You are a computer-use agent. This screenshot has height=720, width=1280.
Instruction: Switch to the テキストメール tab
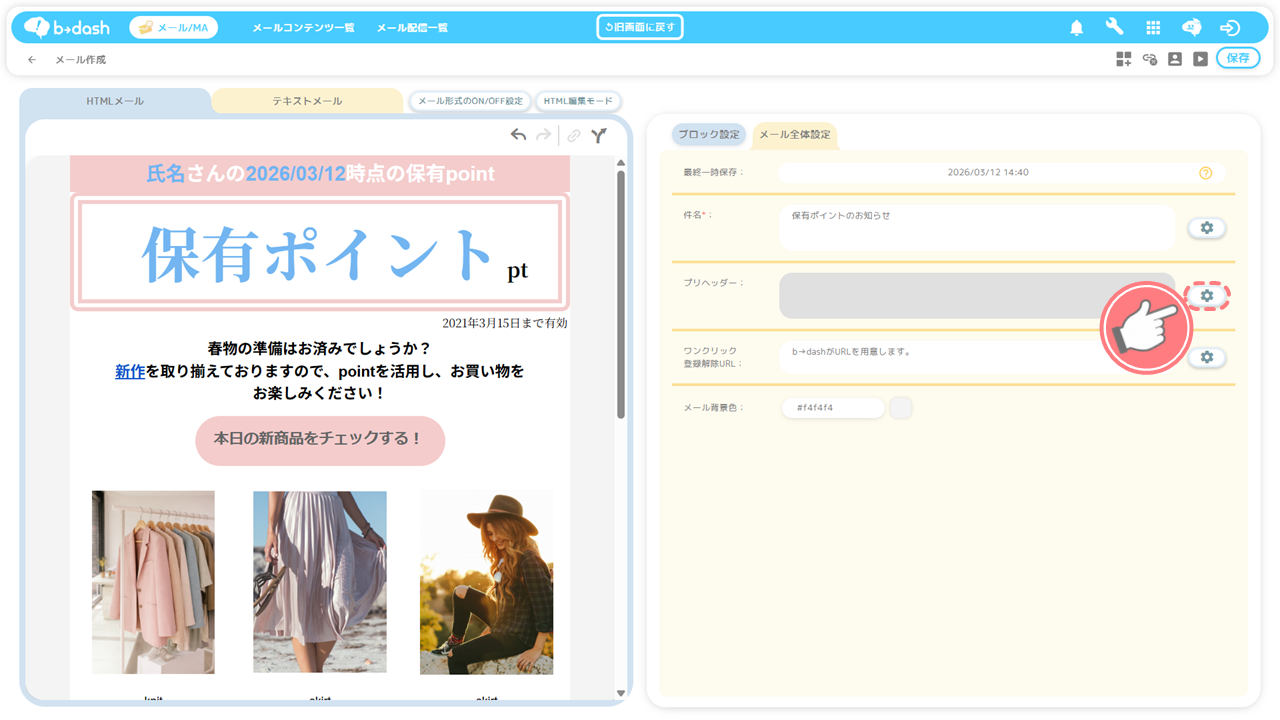click(307, 101)
